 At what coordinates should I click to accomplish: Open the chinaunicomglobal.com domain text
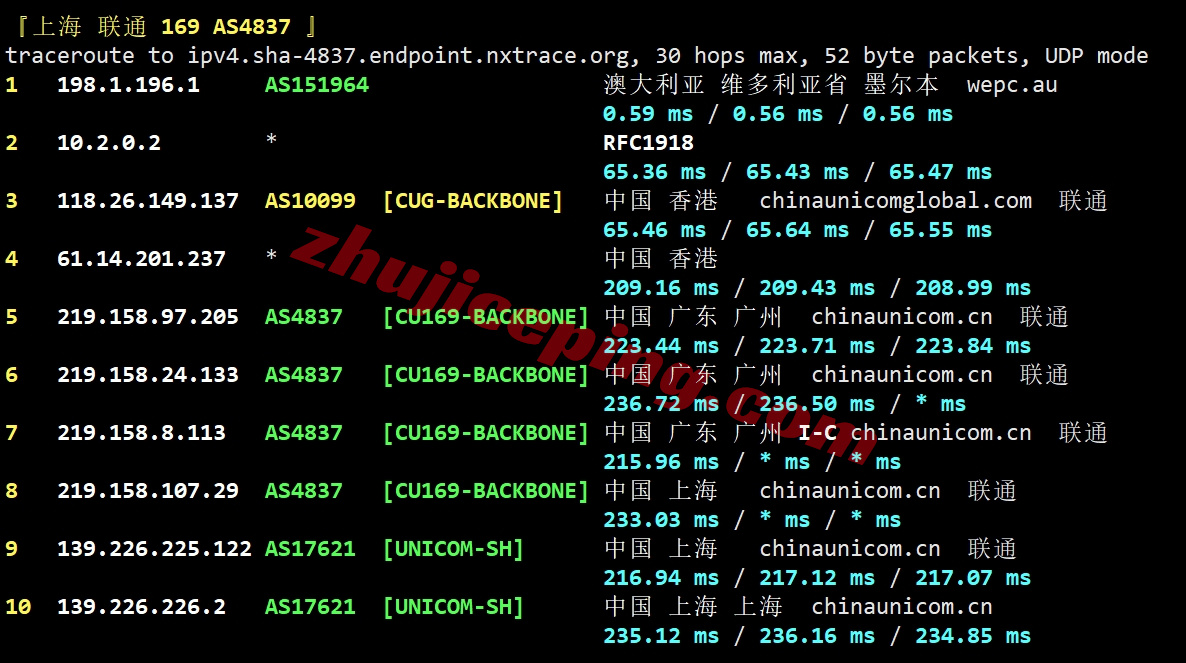click(895, 201)
